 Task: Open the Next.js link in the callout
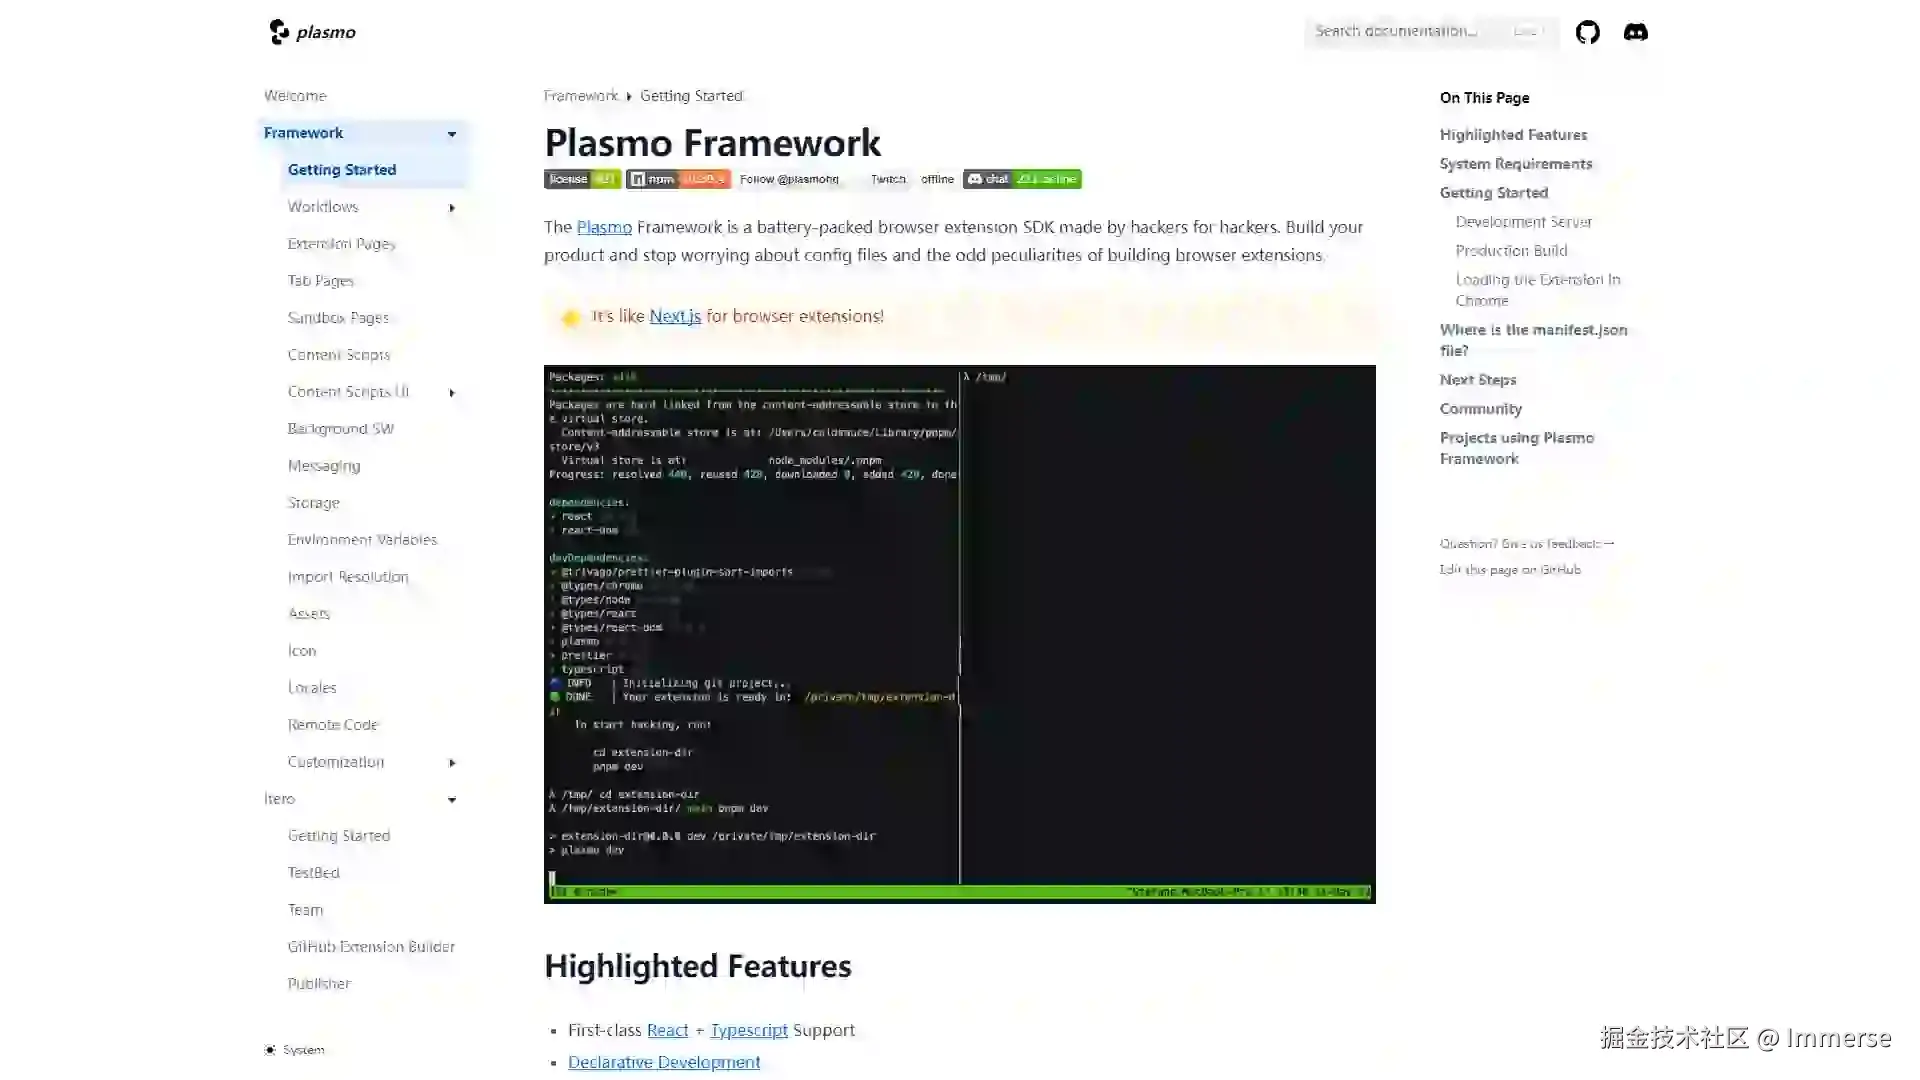pos(674,316)
